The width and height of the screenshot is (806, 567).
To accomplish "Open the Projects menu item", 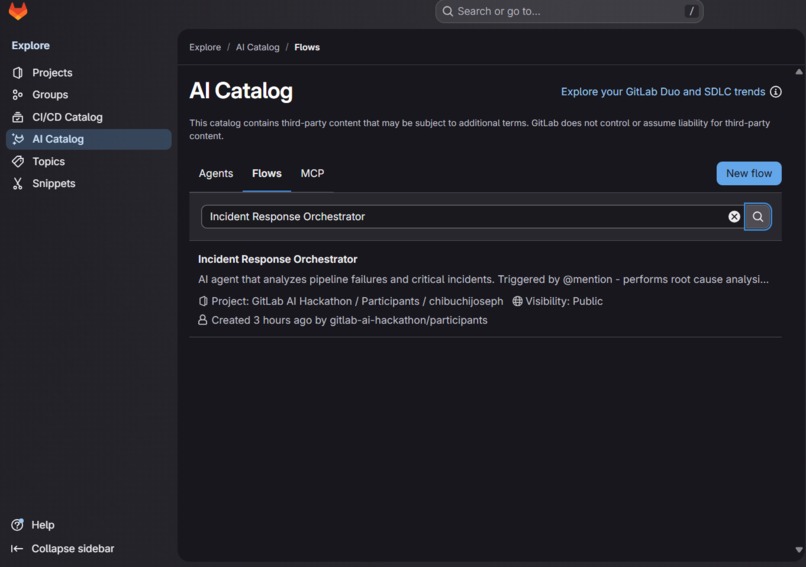I will (x=88, y=73).
